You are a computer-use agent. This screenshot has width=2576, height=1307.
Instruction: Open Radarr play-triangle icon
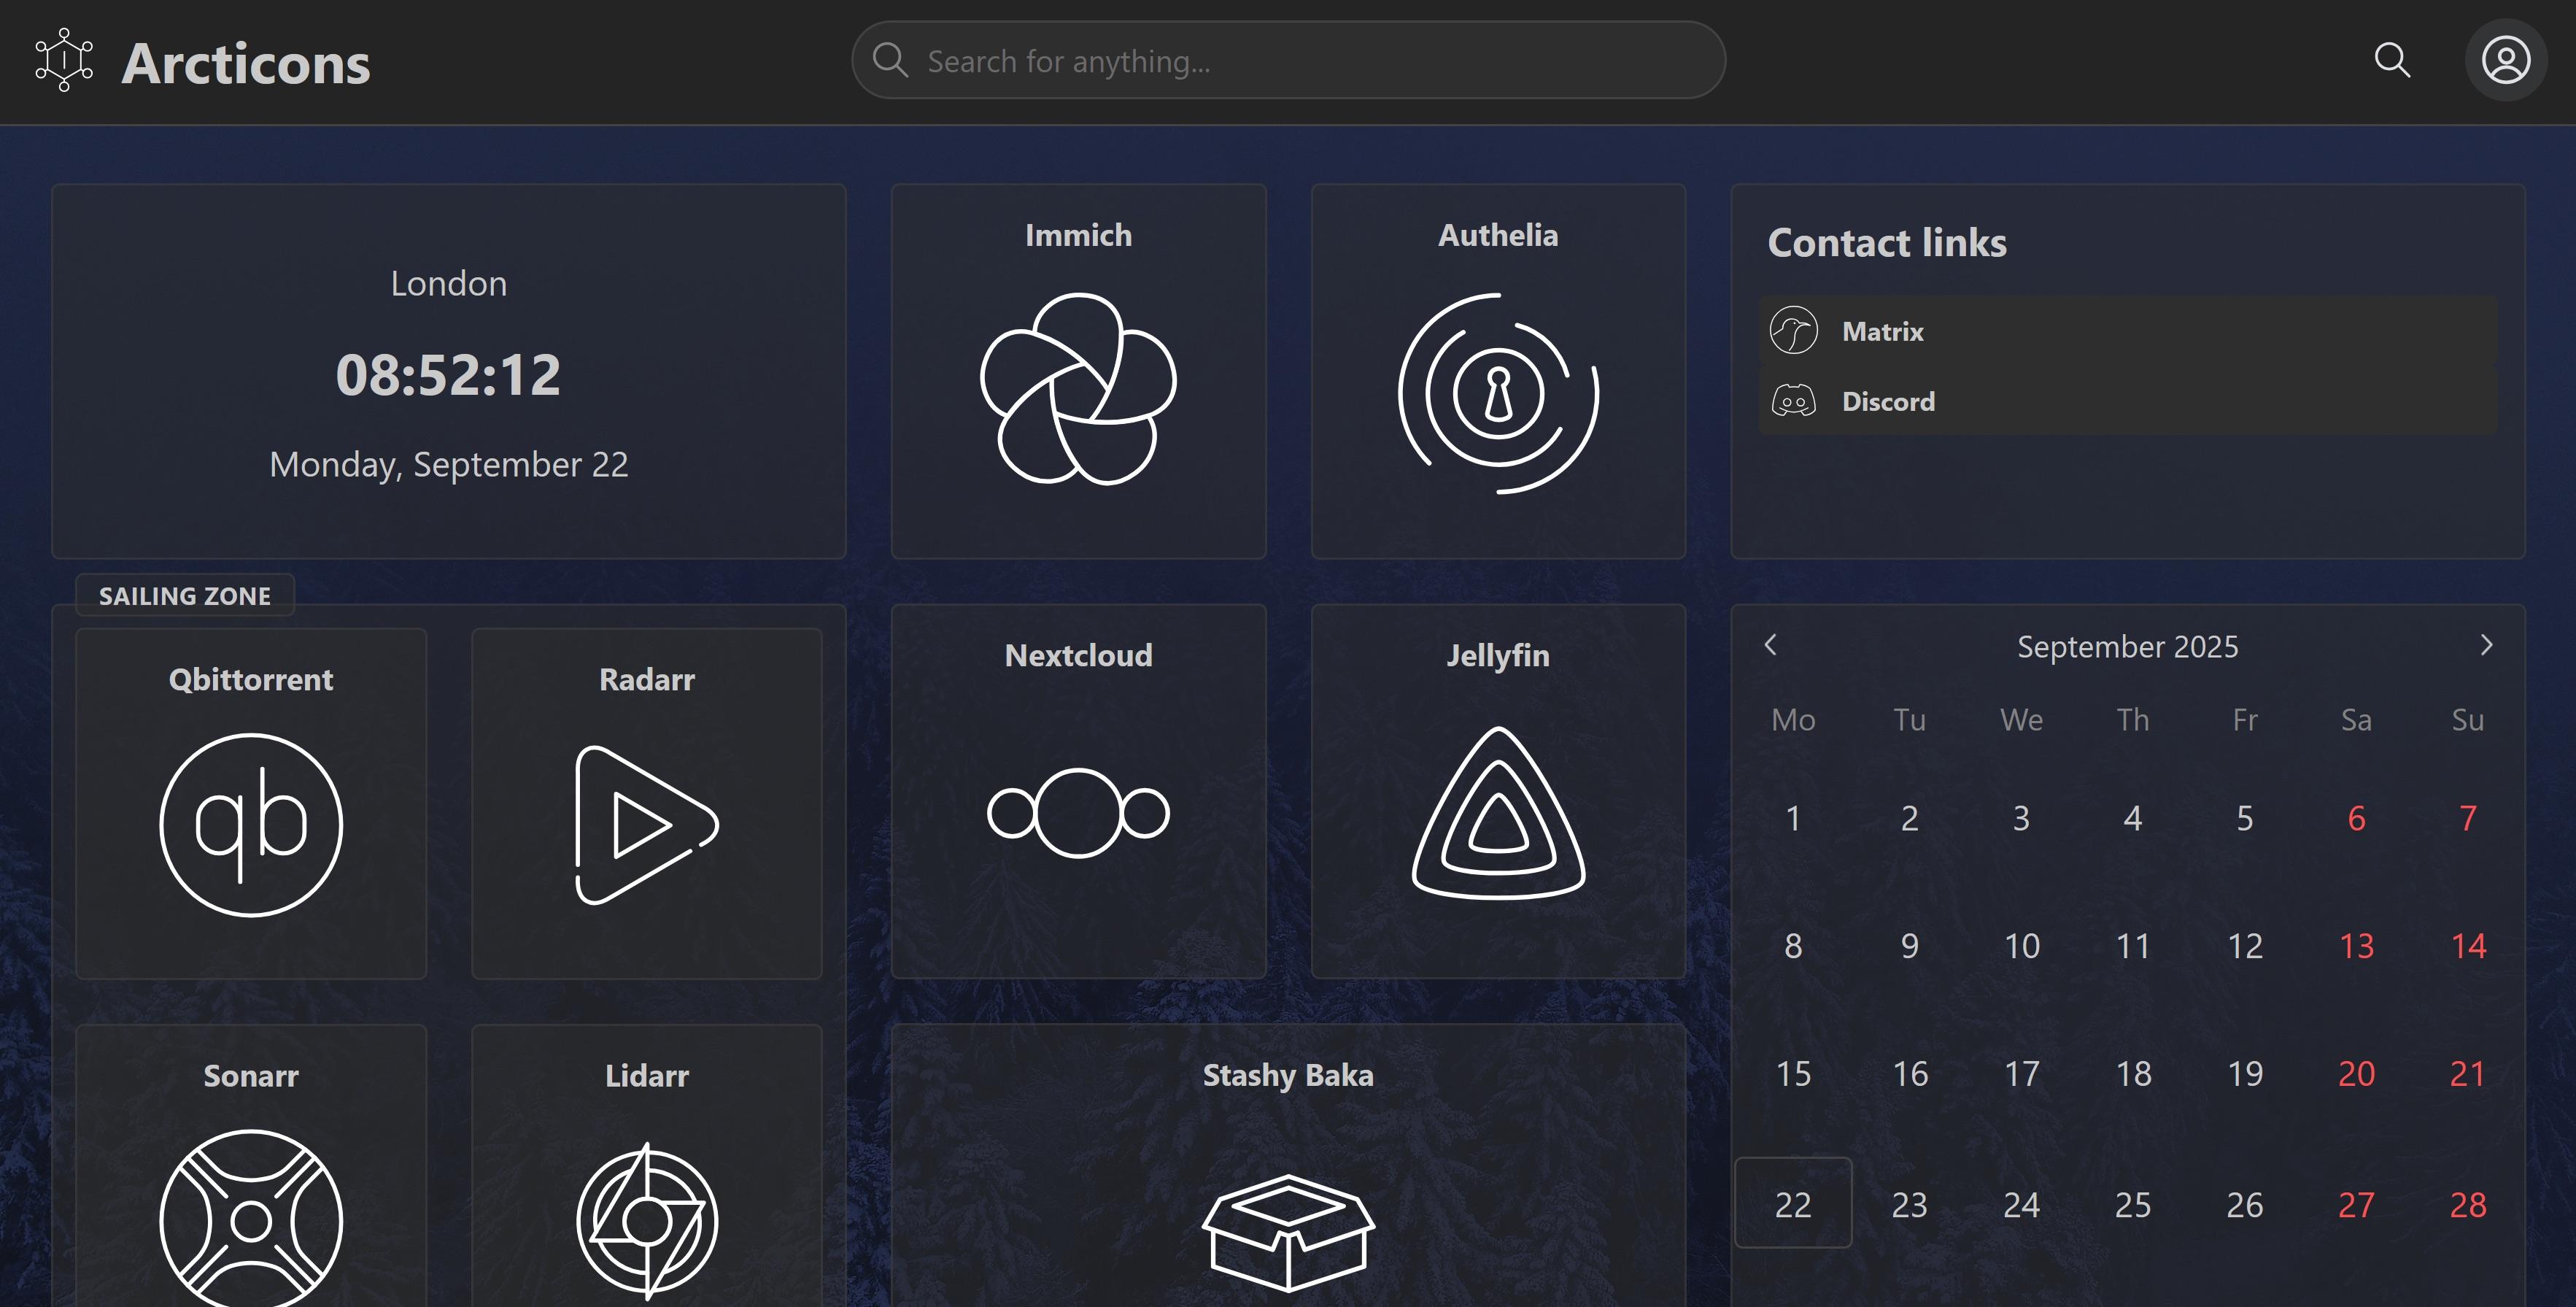pos(646,824)
